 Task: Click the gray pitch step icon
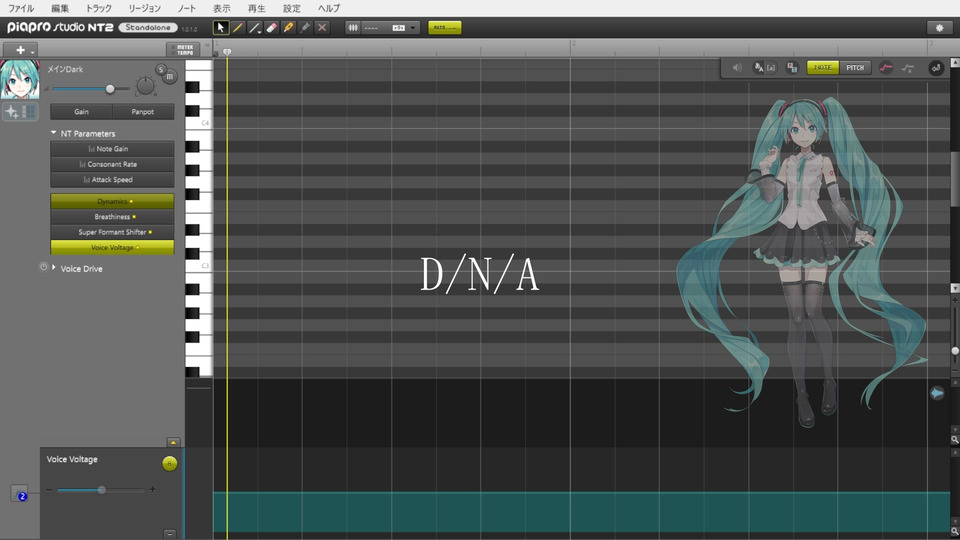coord(907,67)
